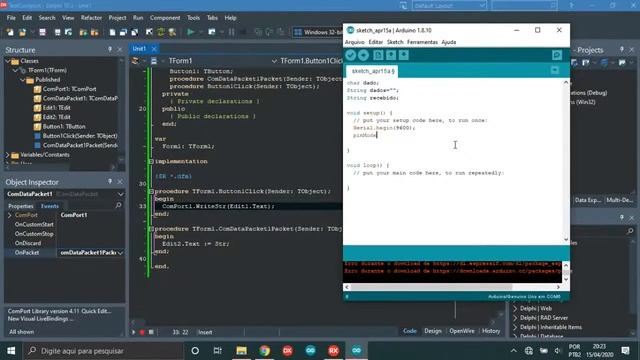This screenshot has width=640, height=360.
Task: Select Edit1: TEdit in Structure tree
Action: click(x=56, y=108)
